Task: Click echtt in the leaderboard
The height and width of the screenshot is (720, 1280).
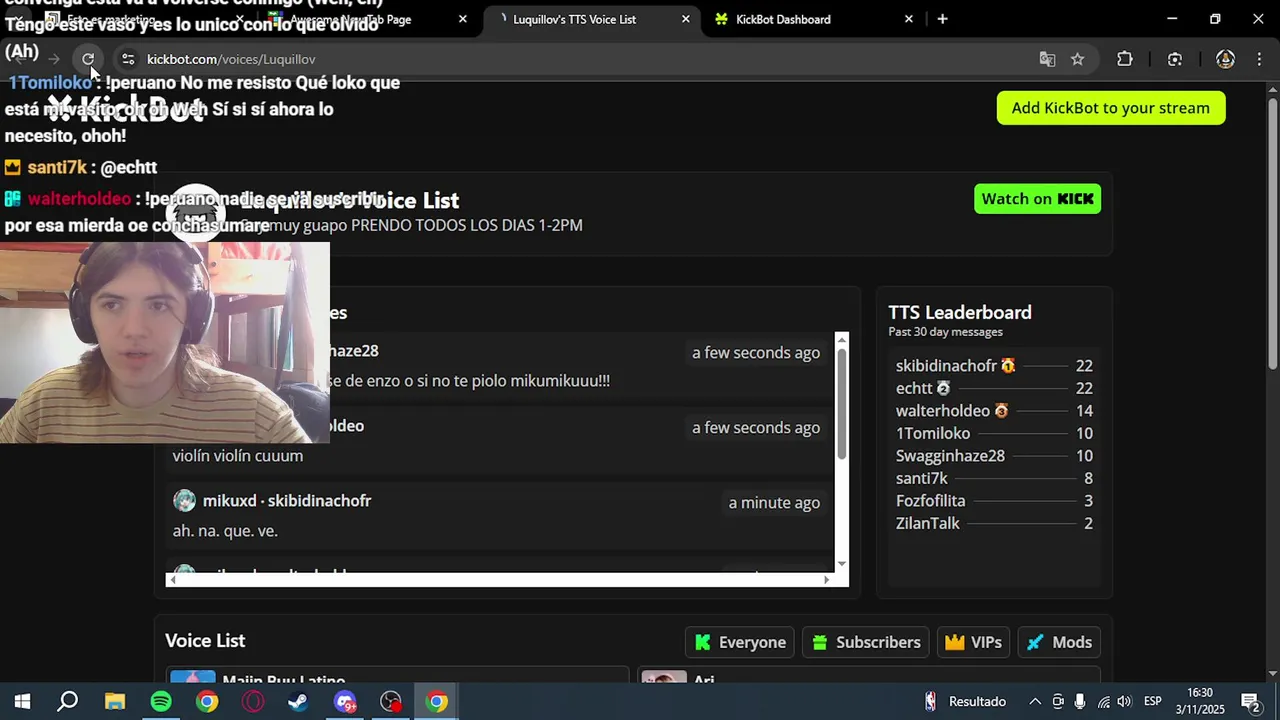Action: coord(914,388)
